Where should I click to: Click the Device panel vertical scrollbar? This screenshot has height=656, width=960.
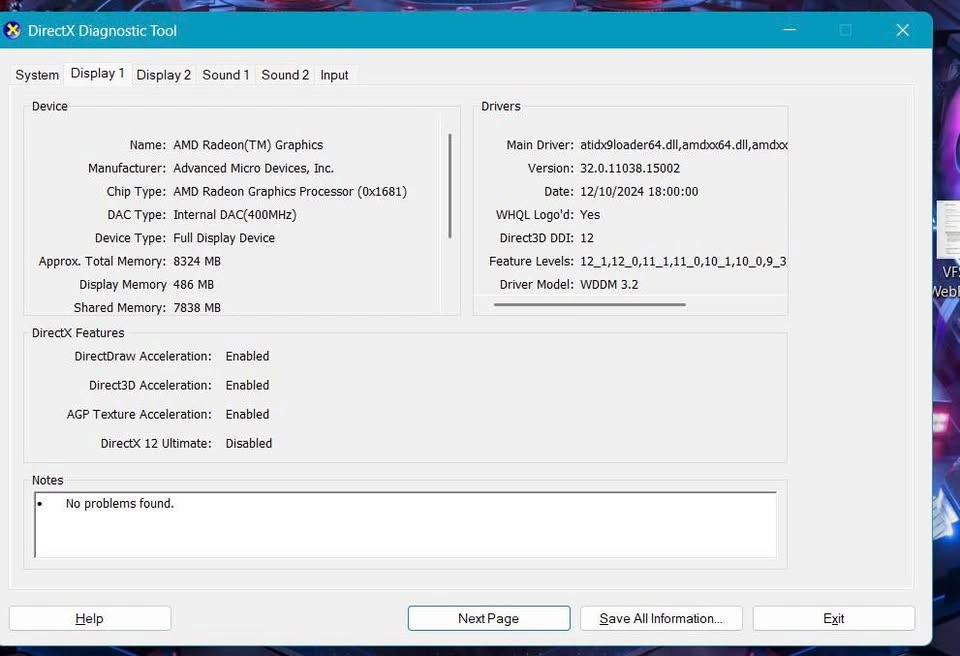pos(450,186)
